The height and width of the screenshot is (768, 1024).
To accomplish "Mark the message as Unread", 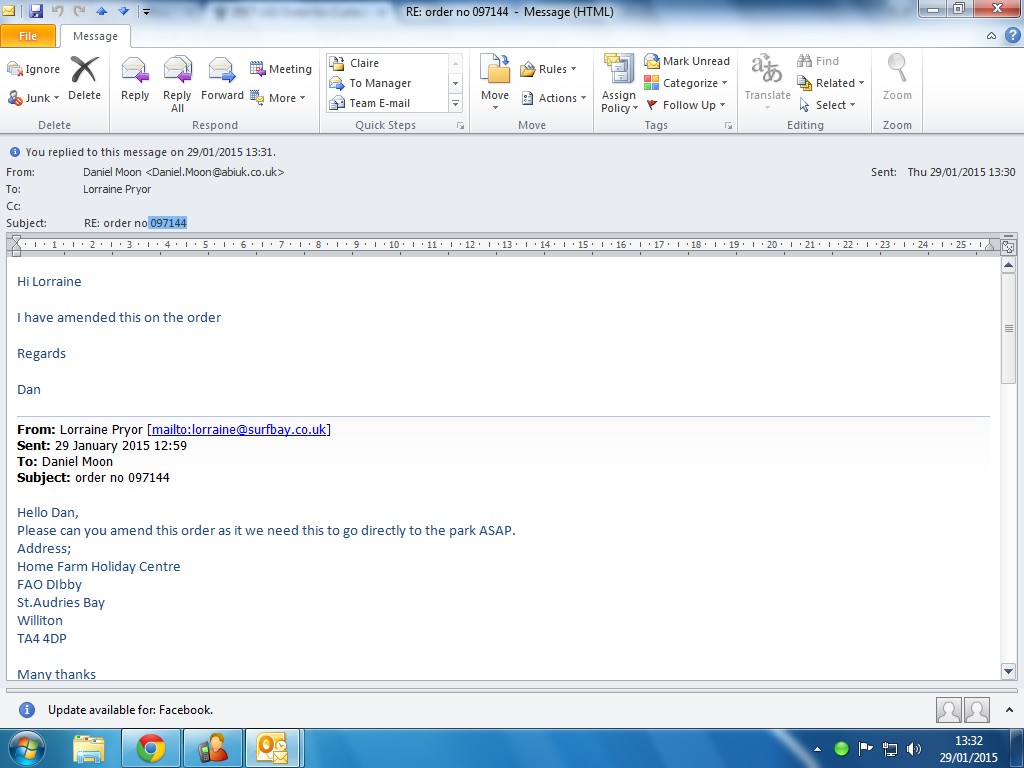I will coord(687,61).
